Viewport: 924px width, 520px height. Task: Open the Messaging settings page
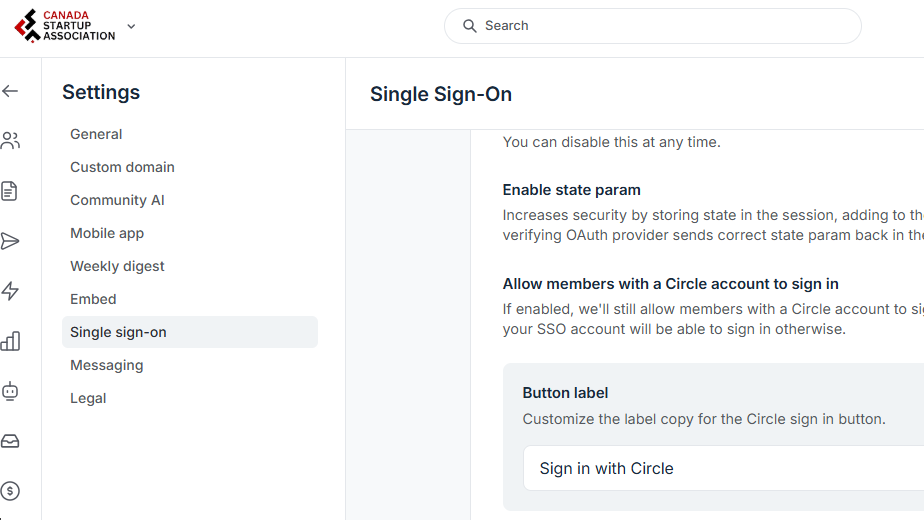pos(106,365)
